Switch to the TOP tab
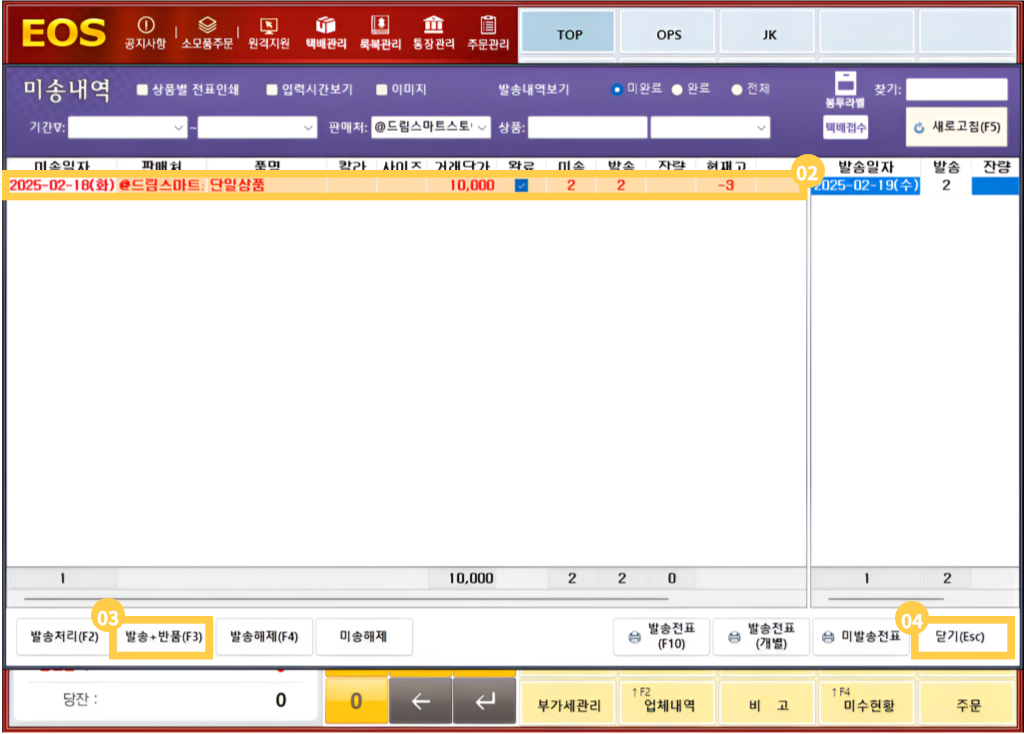This screenshot has width=1024, height=734. coord(569,34)
